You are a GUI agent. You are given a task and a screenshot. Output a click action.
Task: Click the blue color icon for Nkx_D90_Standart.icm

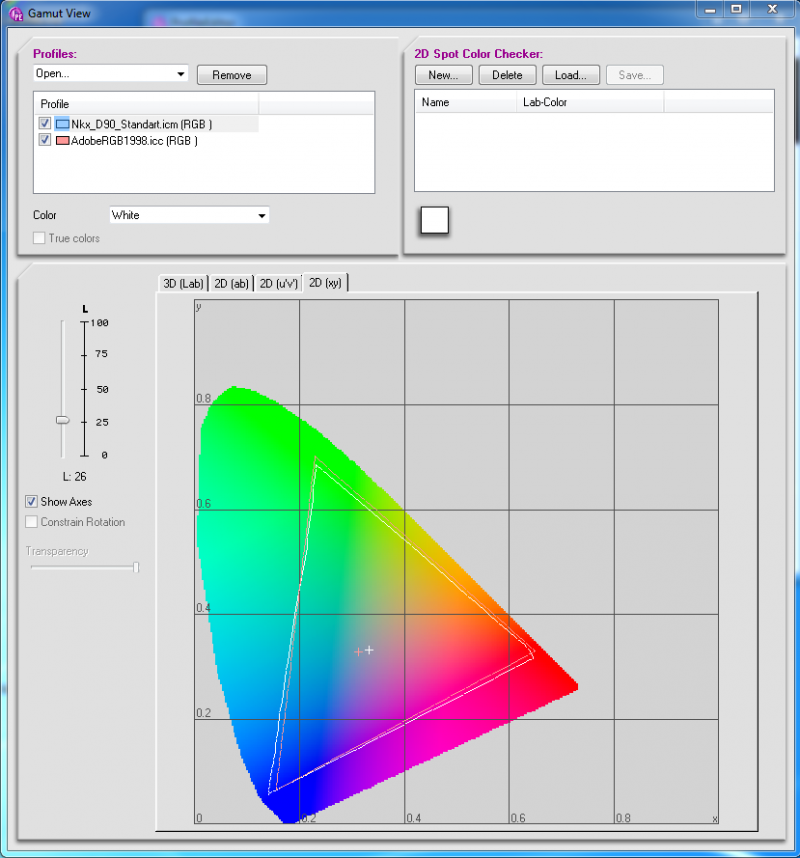pos(62,124)
